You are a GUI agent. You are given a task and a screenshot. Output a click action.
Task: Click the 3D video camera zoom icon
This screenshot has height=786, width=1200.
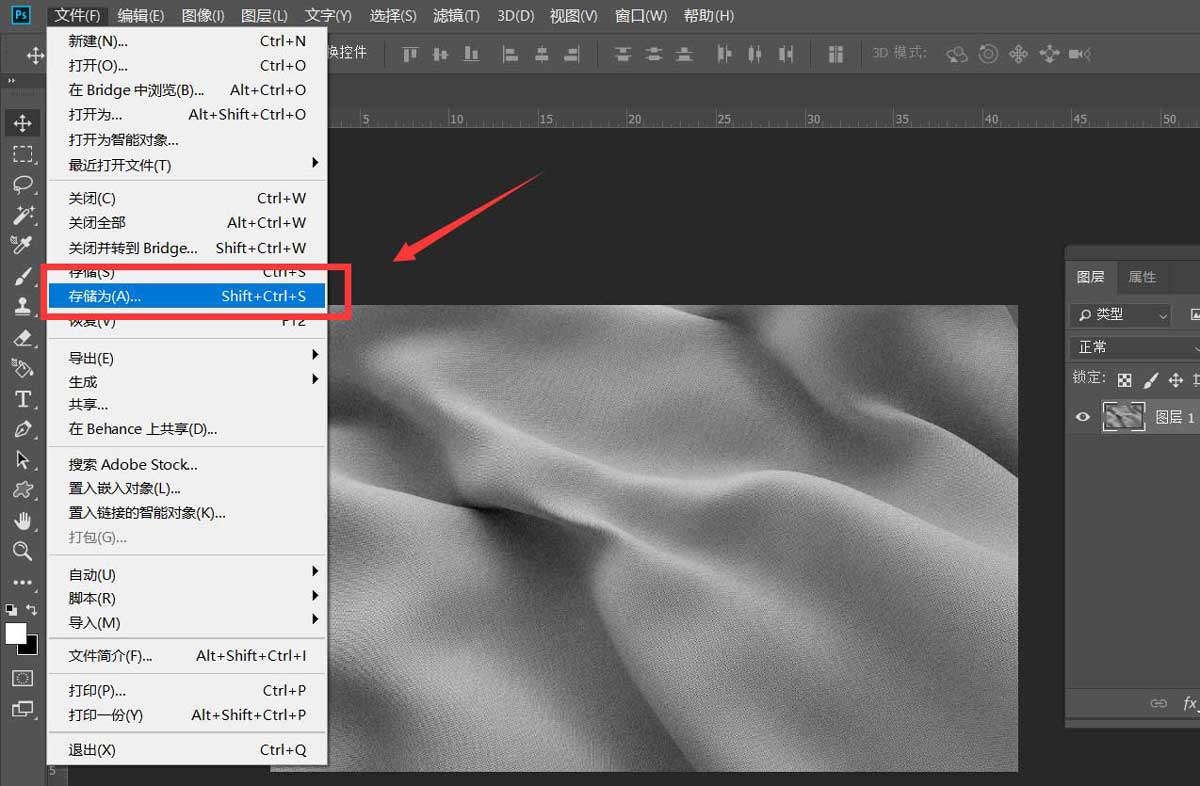pos(1079,54)
